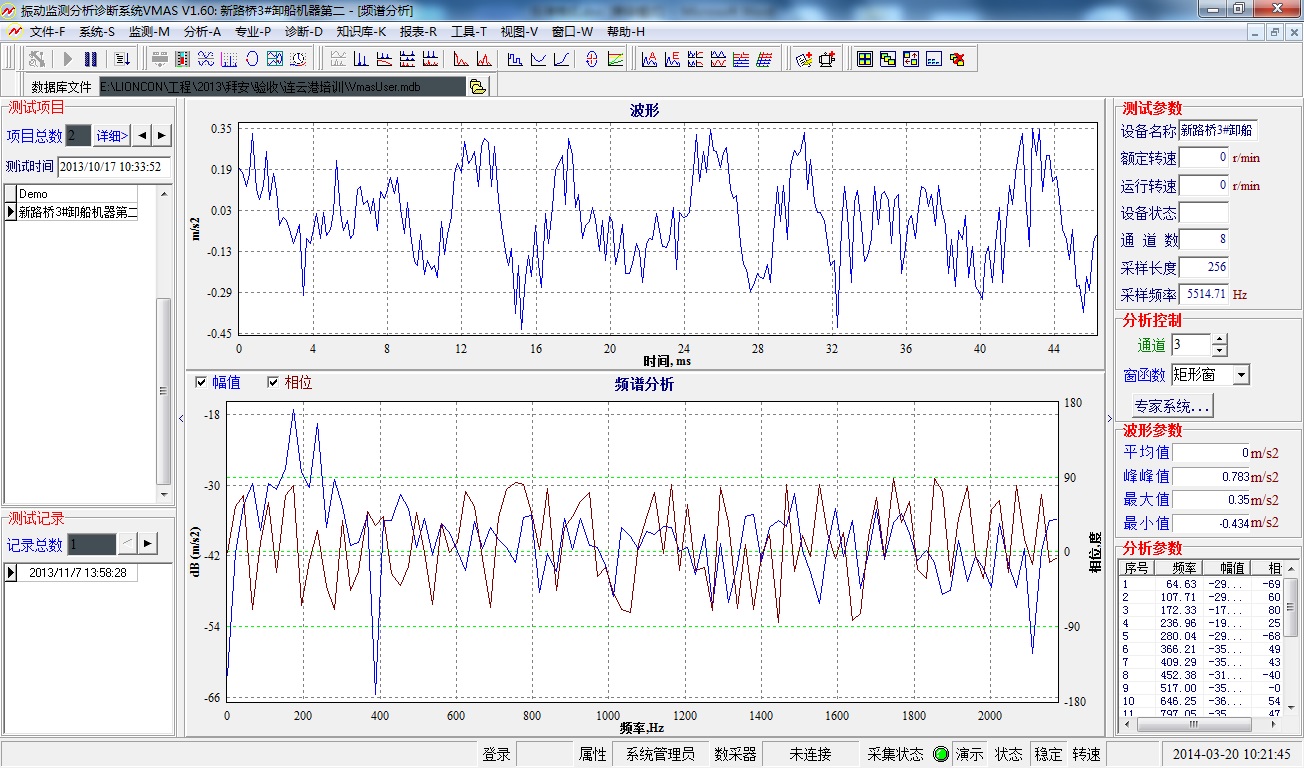Click the cascade windows toolbar icon

(x=888, y=59)
